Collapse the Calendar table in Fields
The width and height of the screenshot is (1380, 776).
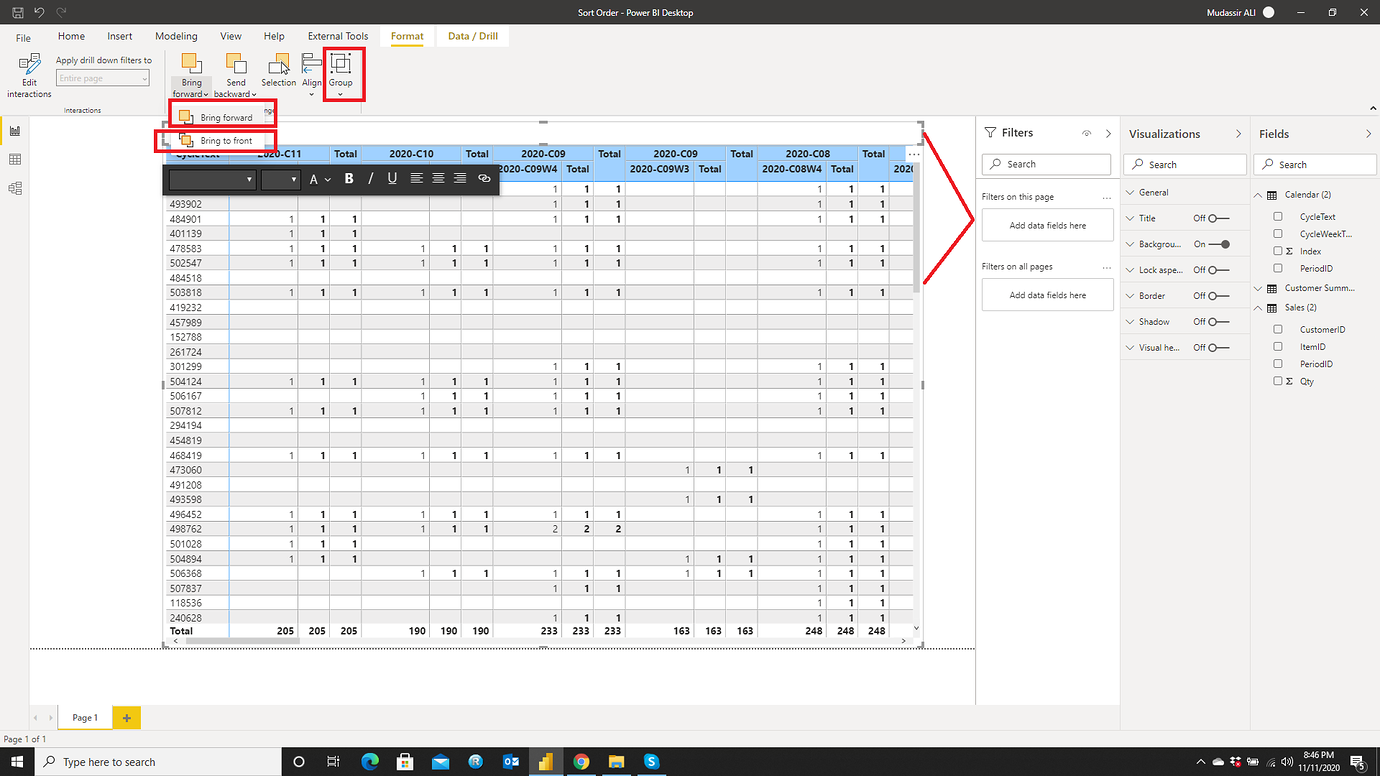pos(1258,194)
